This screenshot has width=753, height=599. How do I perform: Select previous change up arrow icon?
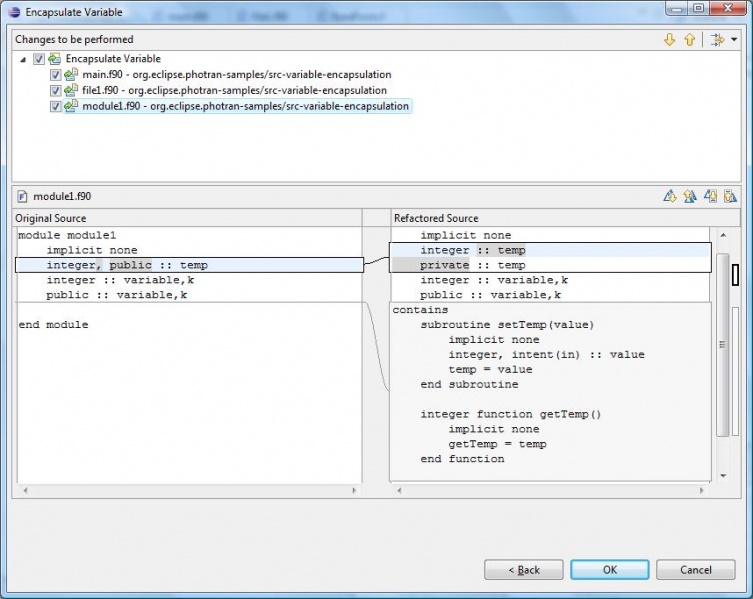tap(690, 39)
